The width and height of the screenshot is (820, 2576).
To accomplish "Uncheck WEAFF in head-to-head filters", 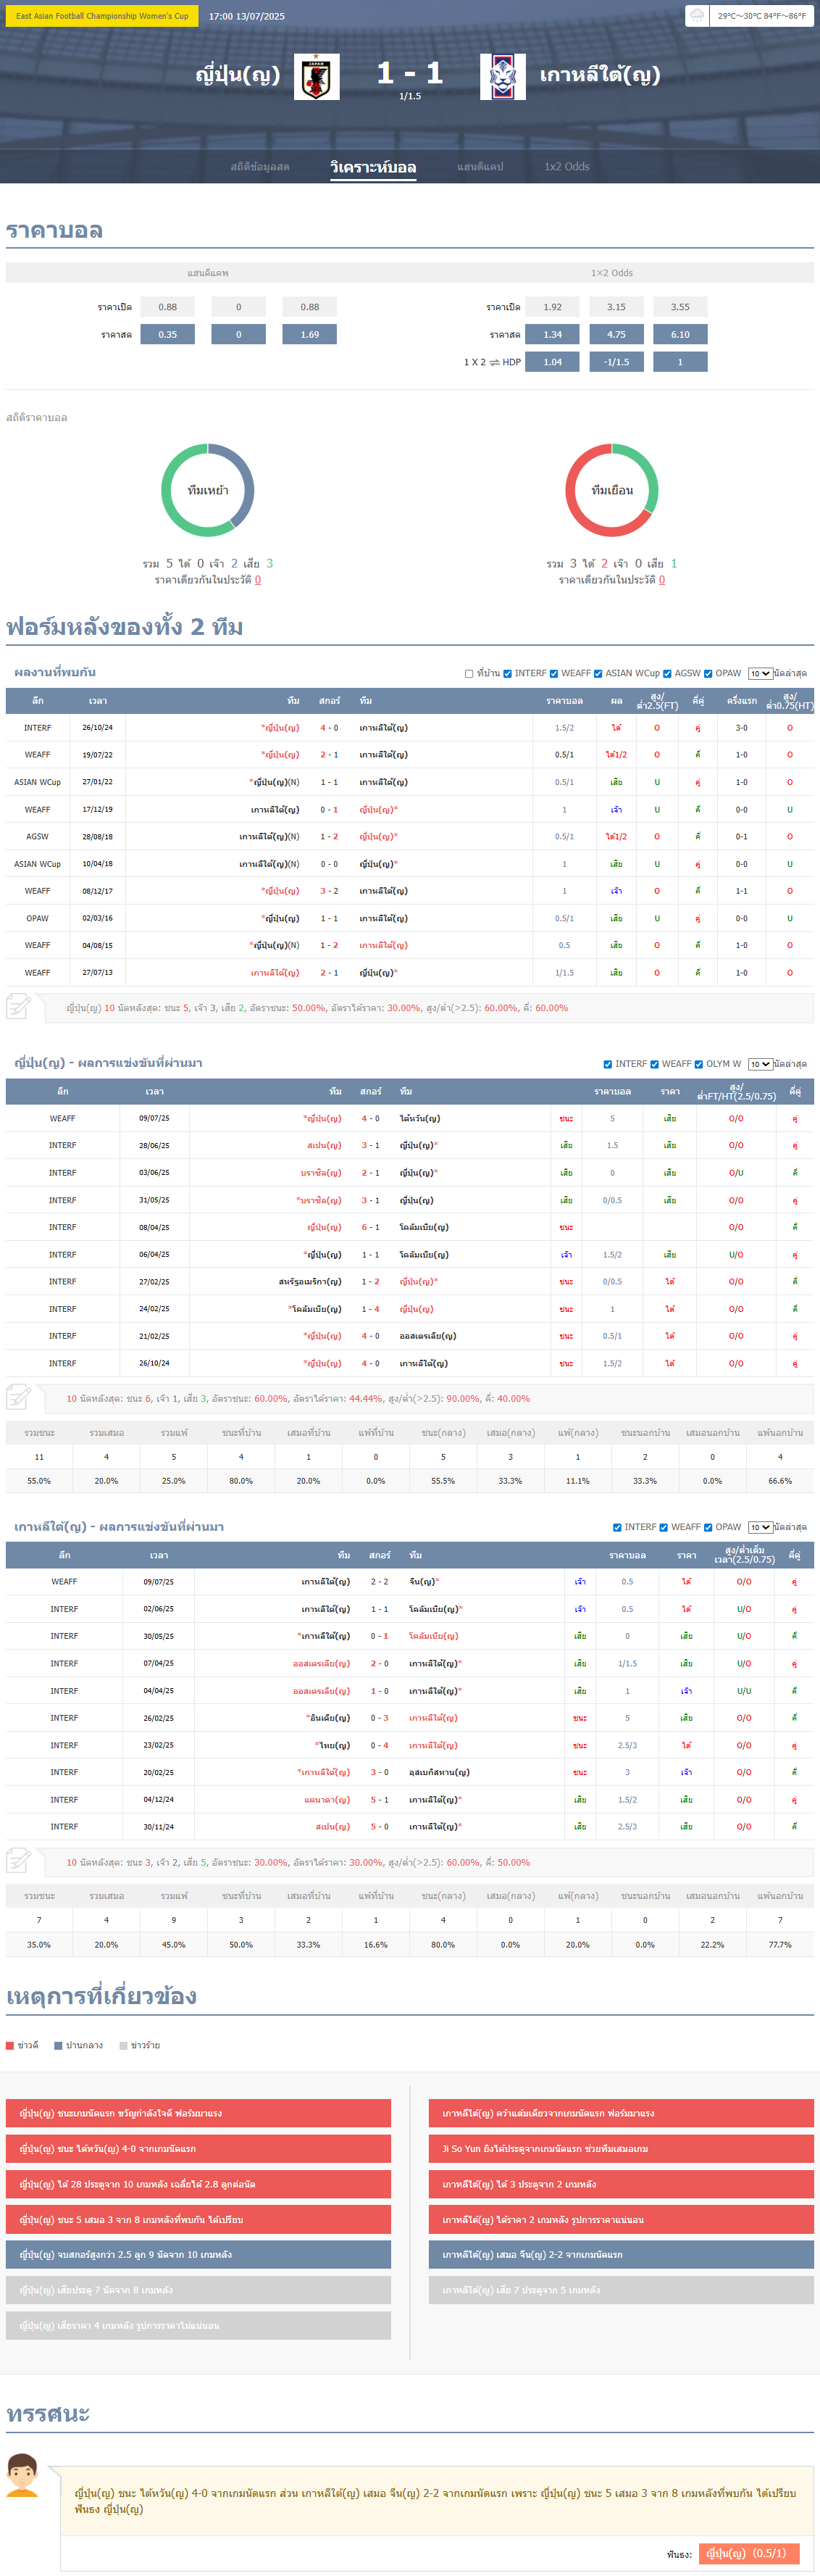I will (554, 674).
